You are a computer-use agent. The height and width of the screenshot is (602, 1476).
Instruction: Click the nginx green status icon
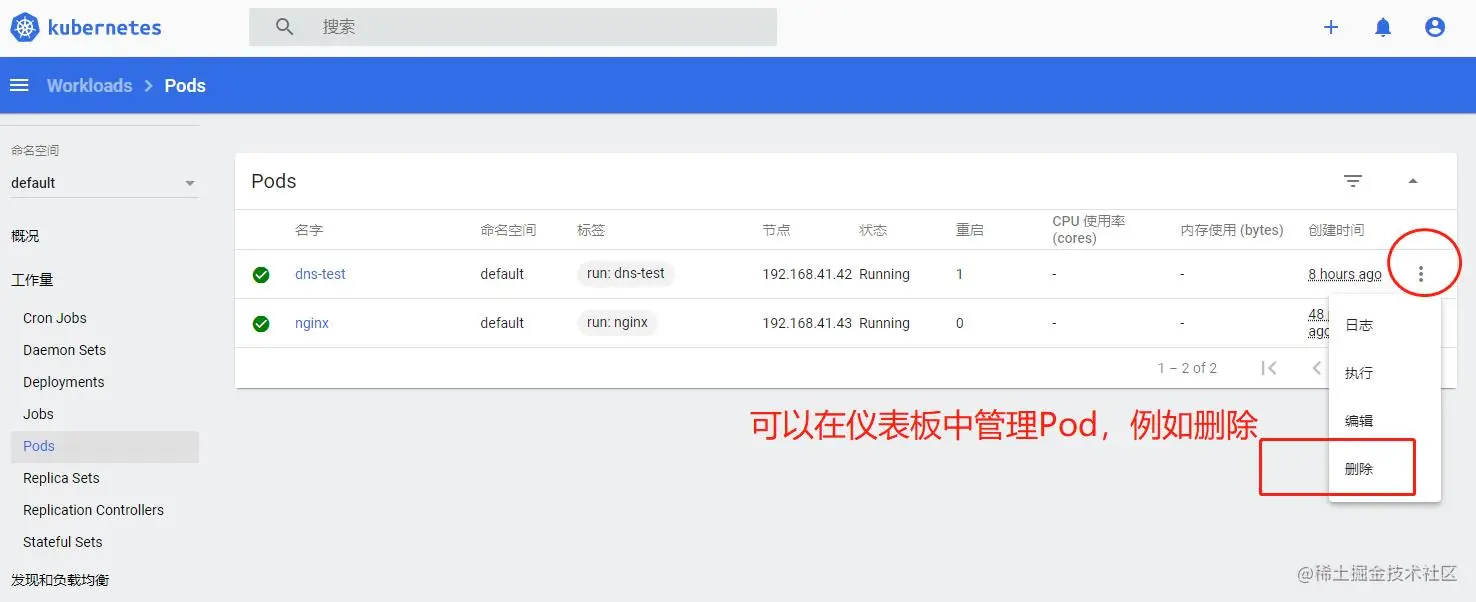coord(261,324)
